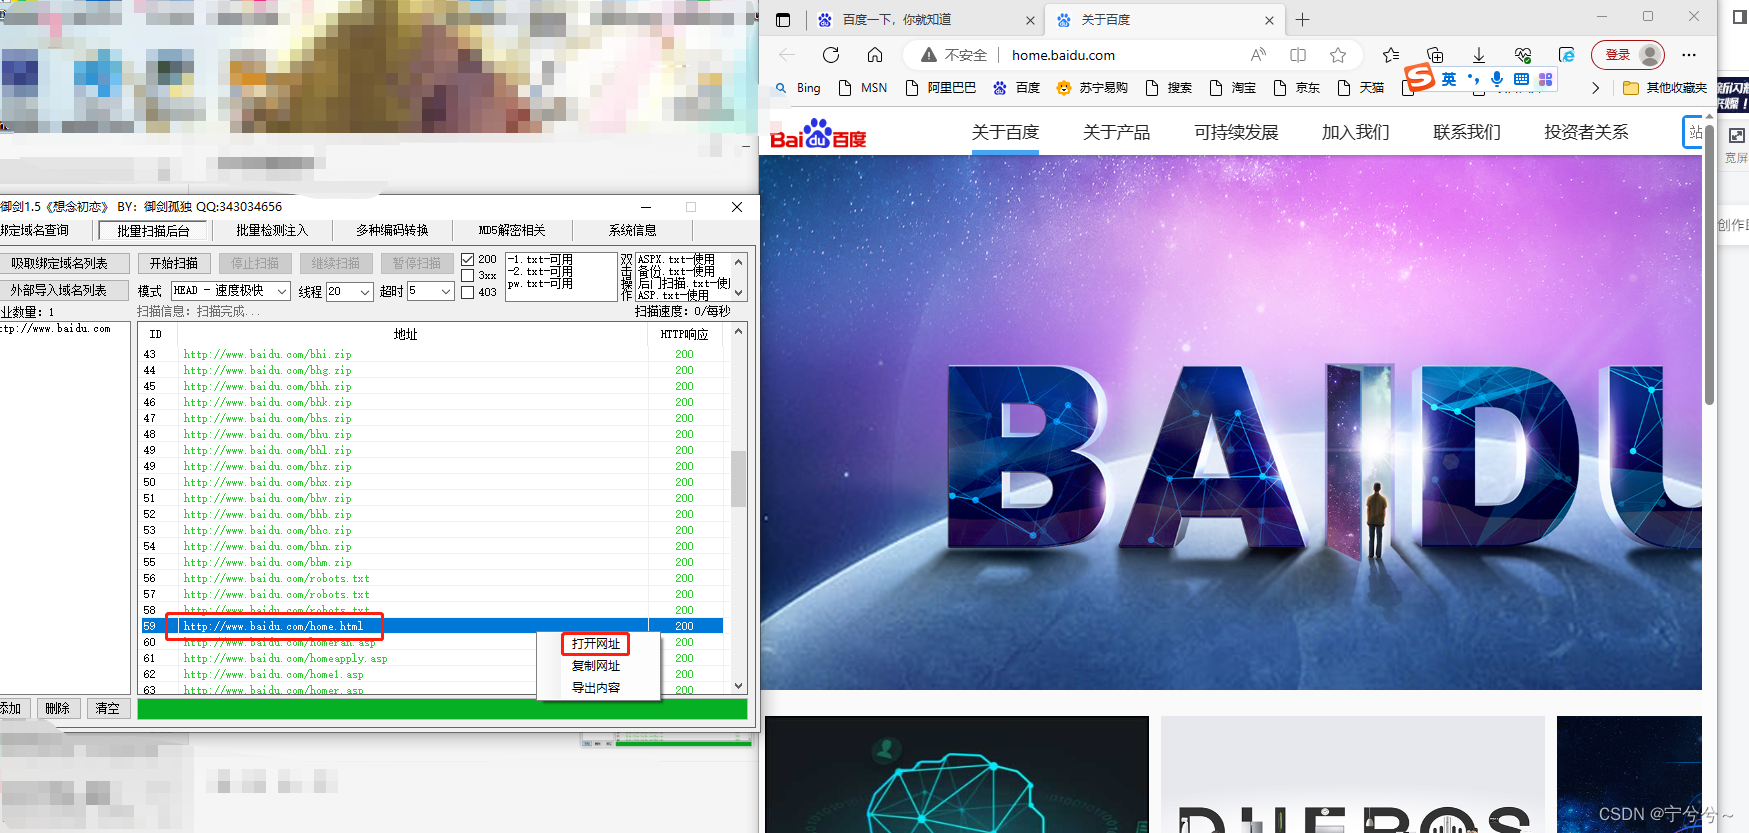Toggle the 200 response checkbox
This screenshot has width=1749, height=833.
click(467, 259)
